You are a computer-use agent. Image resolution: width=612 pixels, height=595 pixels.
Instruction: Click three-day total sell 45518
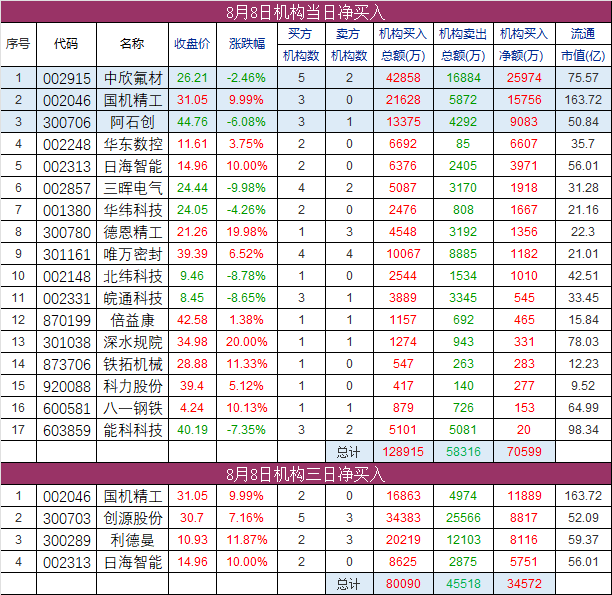click(463, 584)
